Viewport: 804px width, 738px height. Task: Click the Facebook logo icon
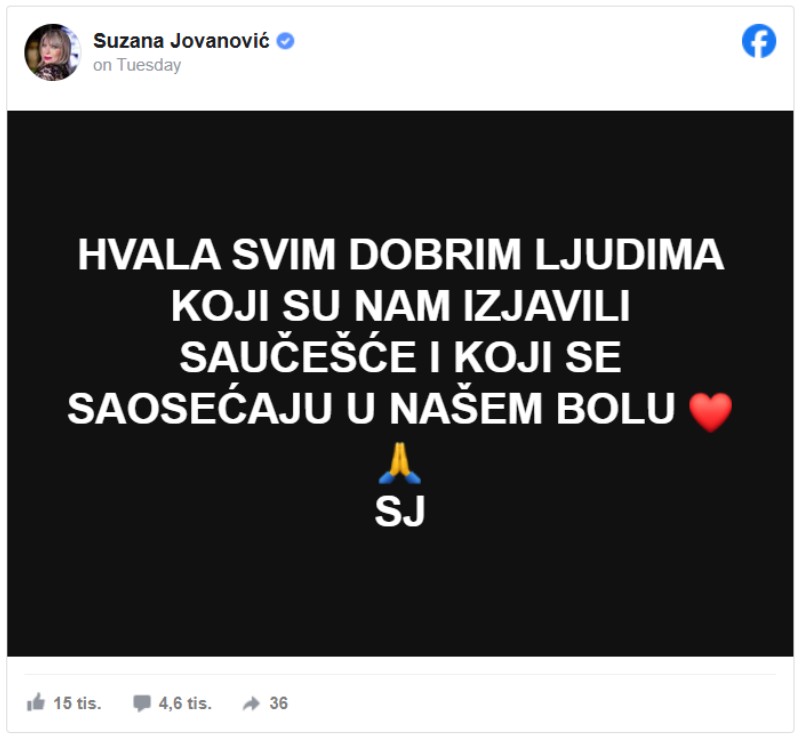(759, 41)
